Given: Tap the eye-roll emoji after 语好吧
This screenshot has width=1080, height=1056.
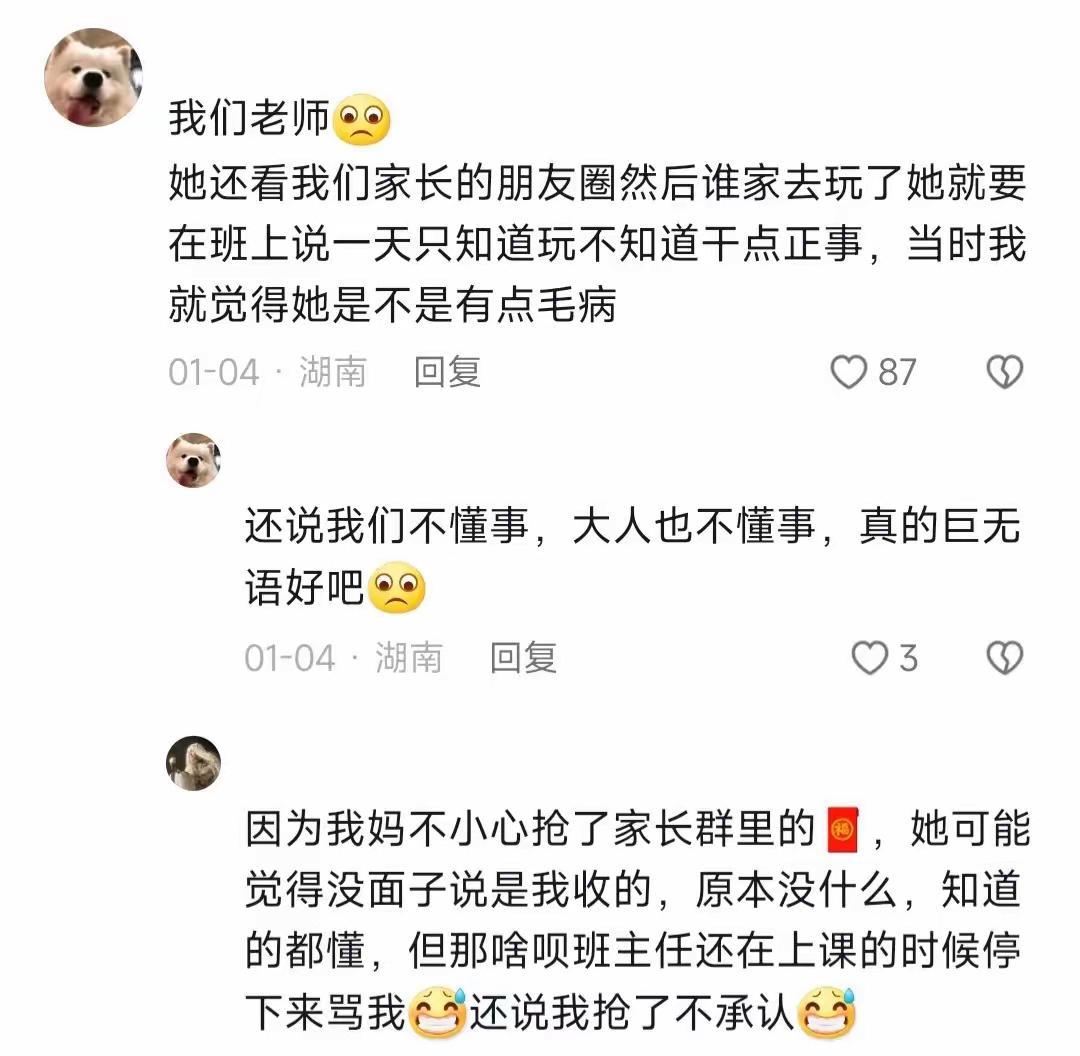Looking at the screenshot, I should point(397,588).
